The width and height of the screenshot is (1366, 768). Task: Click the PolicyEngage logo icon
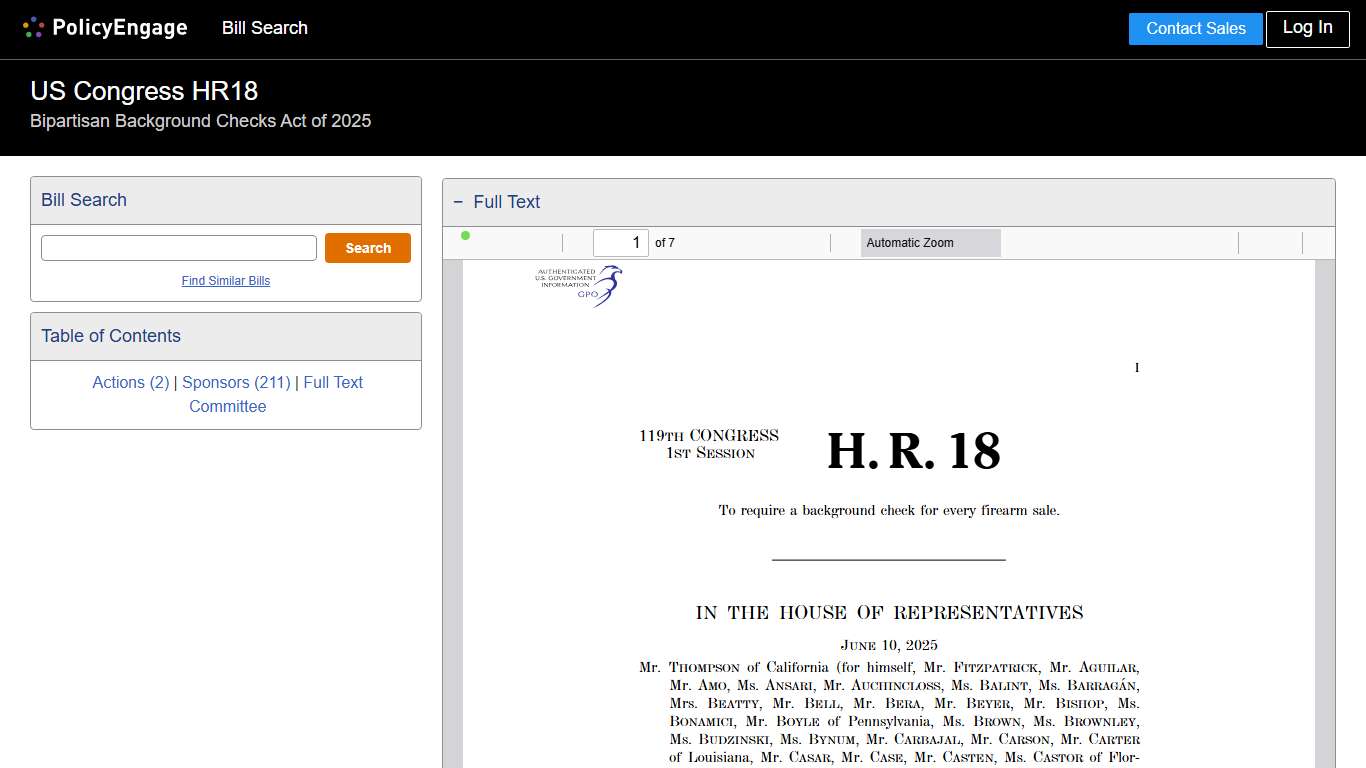(x=33, y=27)
